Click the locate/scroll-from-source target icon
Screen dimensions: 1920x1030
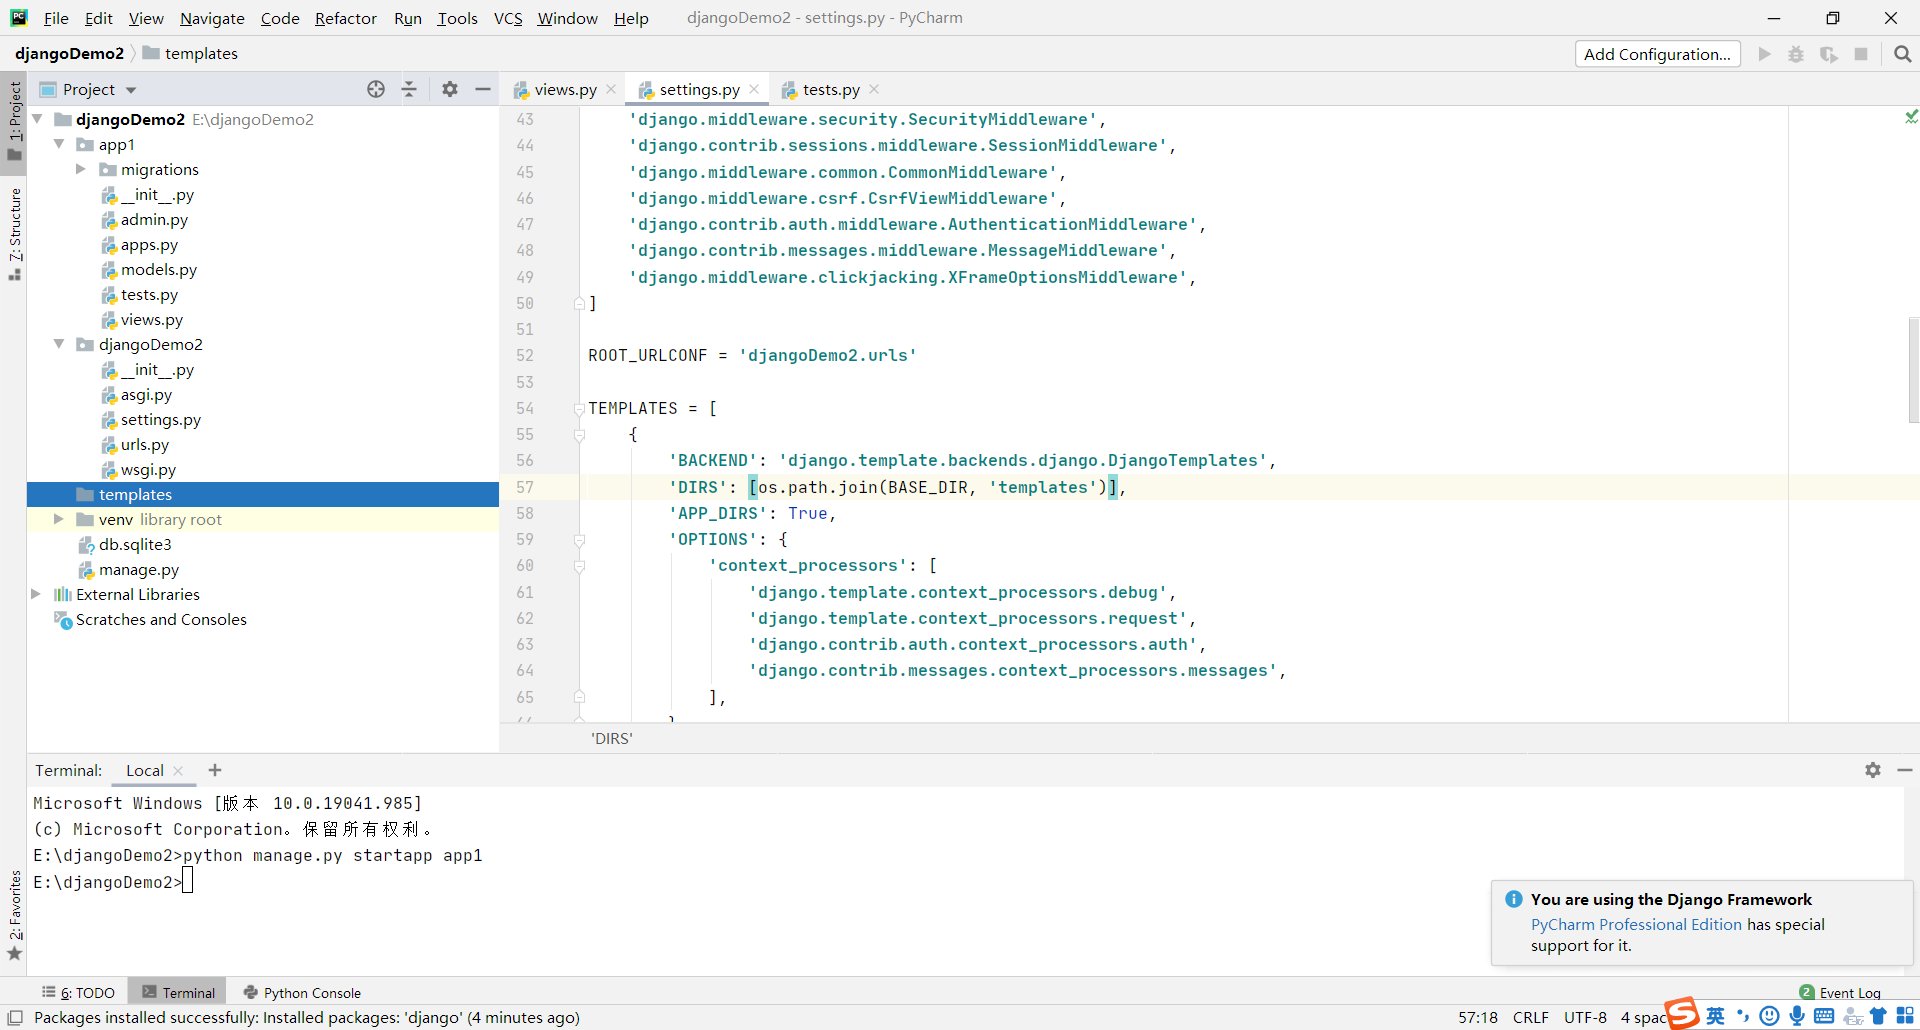[x=376, y=89]
